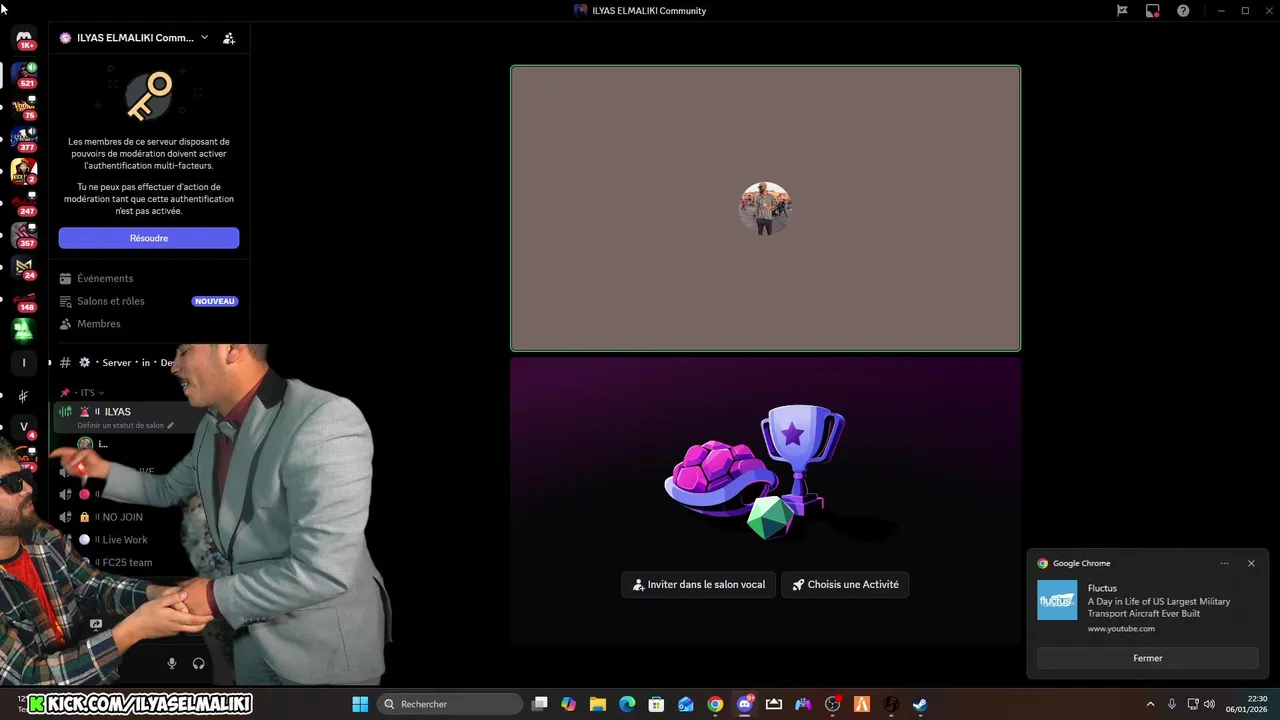This screenshot has height=720, width=1280.
Task: Open Membres section
Action: point(98,324)
